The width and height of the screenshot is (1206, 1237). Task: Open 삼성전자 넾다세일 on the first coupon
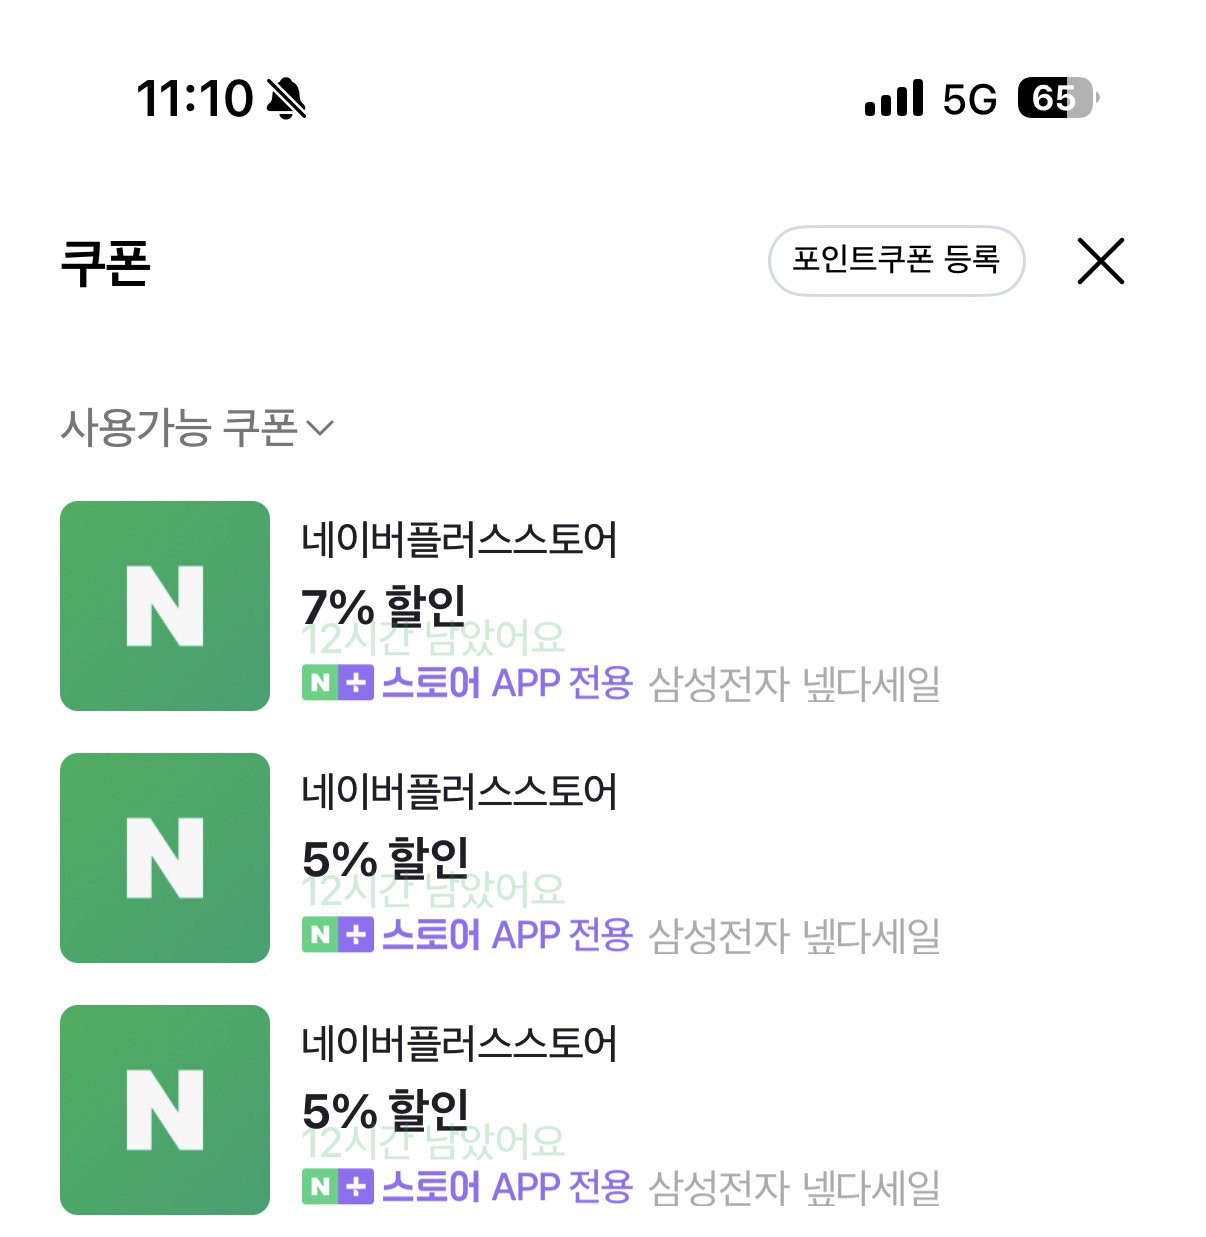click(x=795, y=685)
